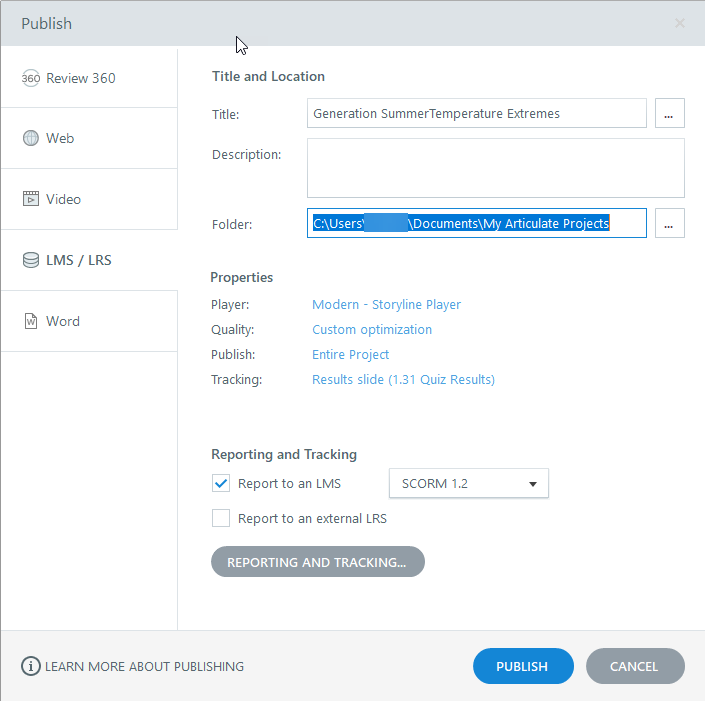Open Results slide tracking link
The width and height of the screenshot is (705, 701).
403,379
